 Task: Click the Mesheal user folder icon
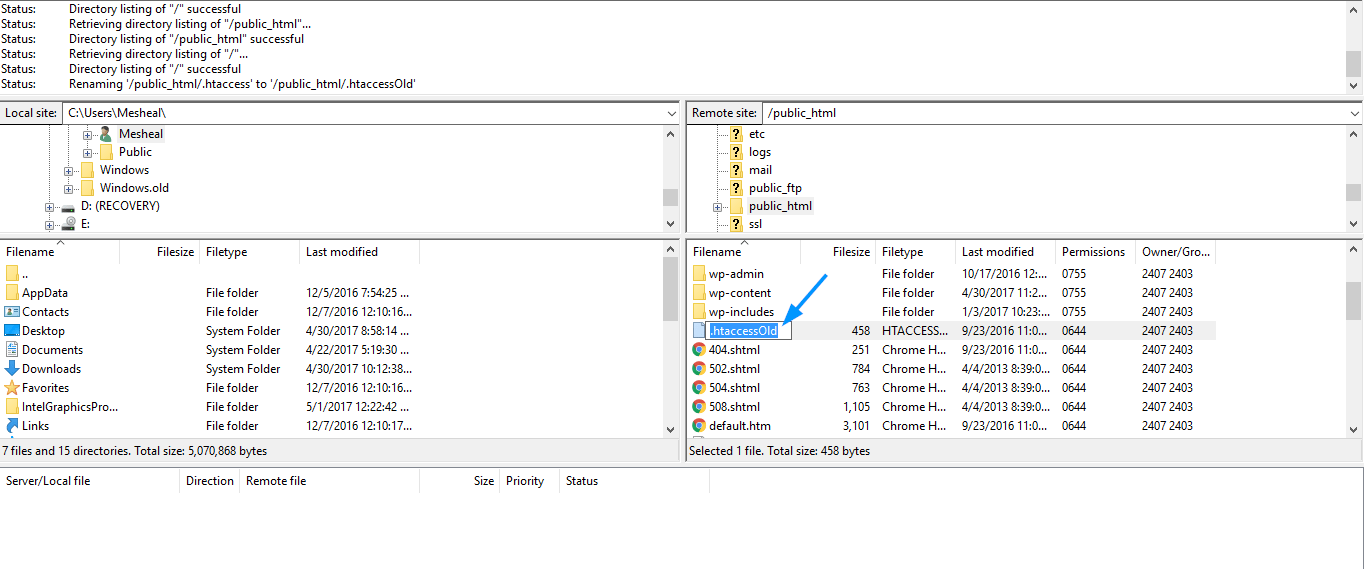105,134
